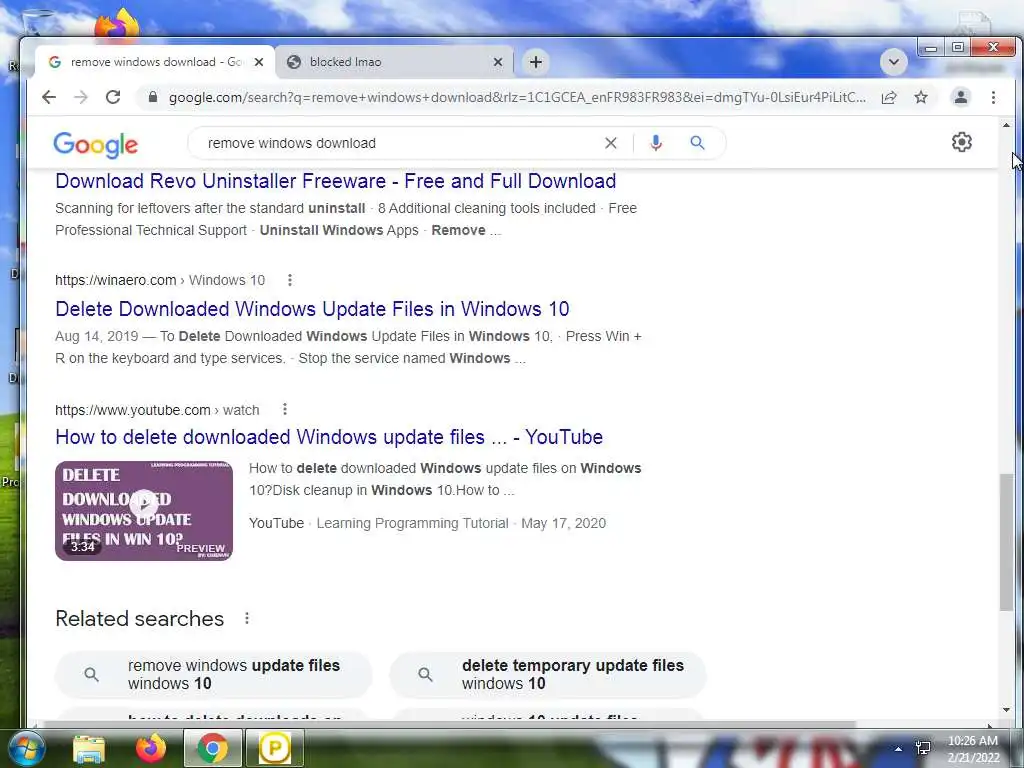The width and height of the screenshot is (1024, 768).
Task: Click the Google logo
Action: [95, 144]
